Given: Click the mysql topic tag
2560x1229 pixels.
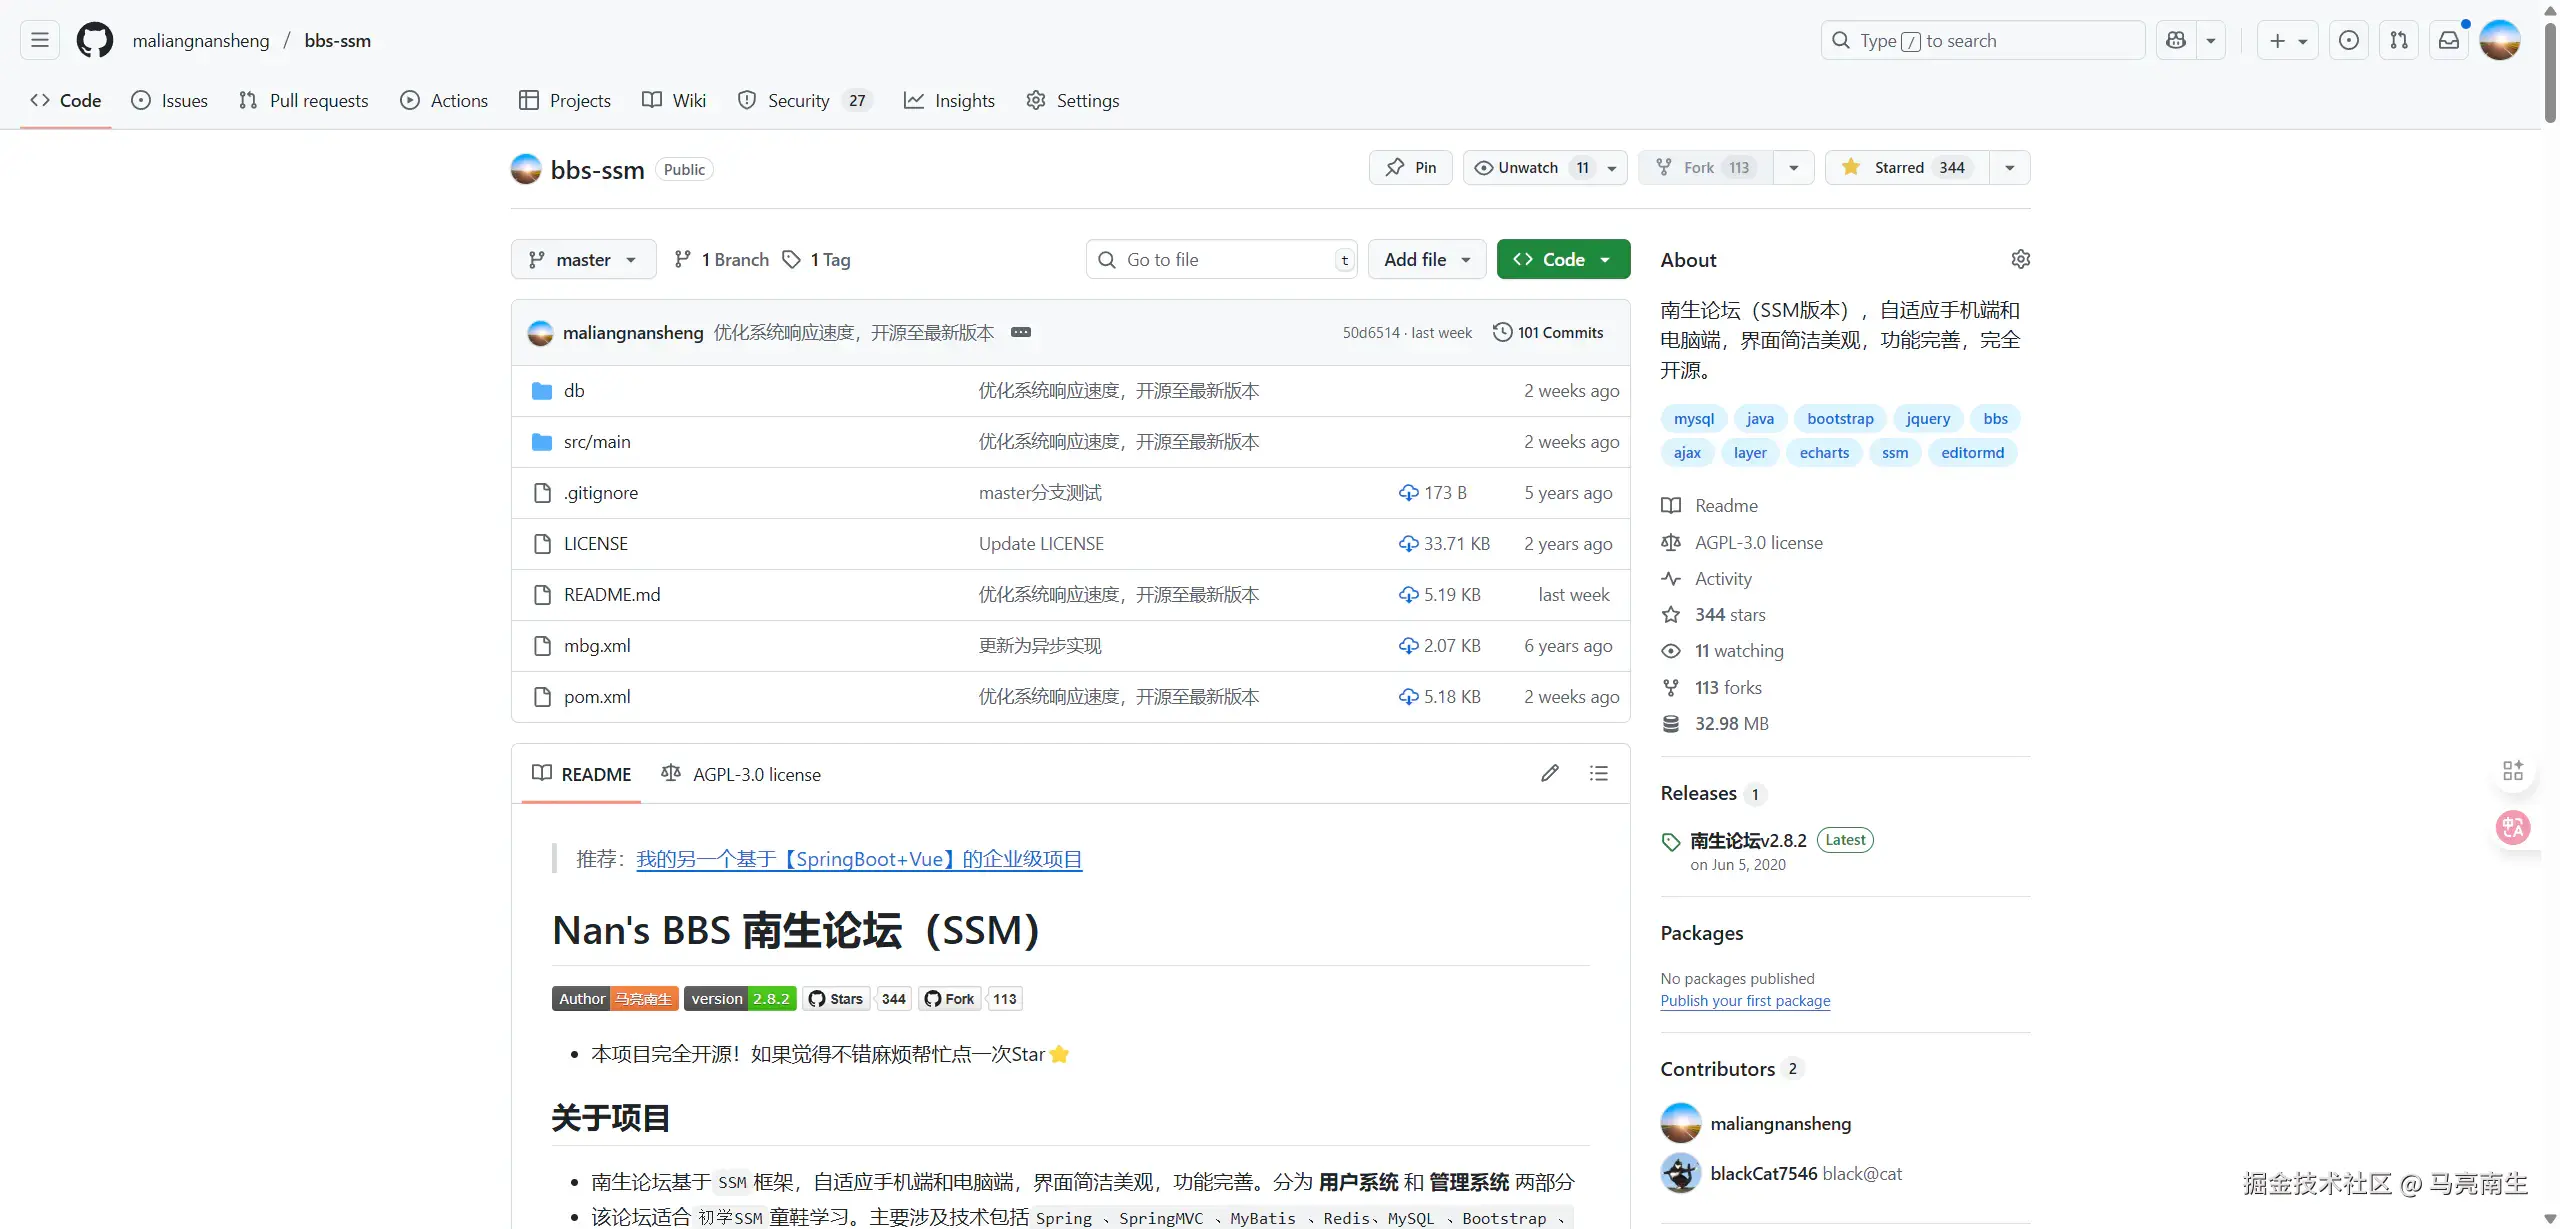Looking at the screenshot, I should pos(1693,418).
